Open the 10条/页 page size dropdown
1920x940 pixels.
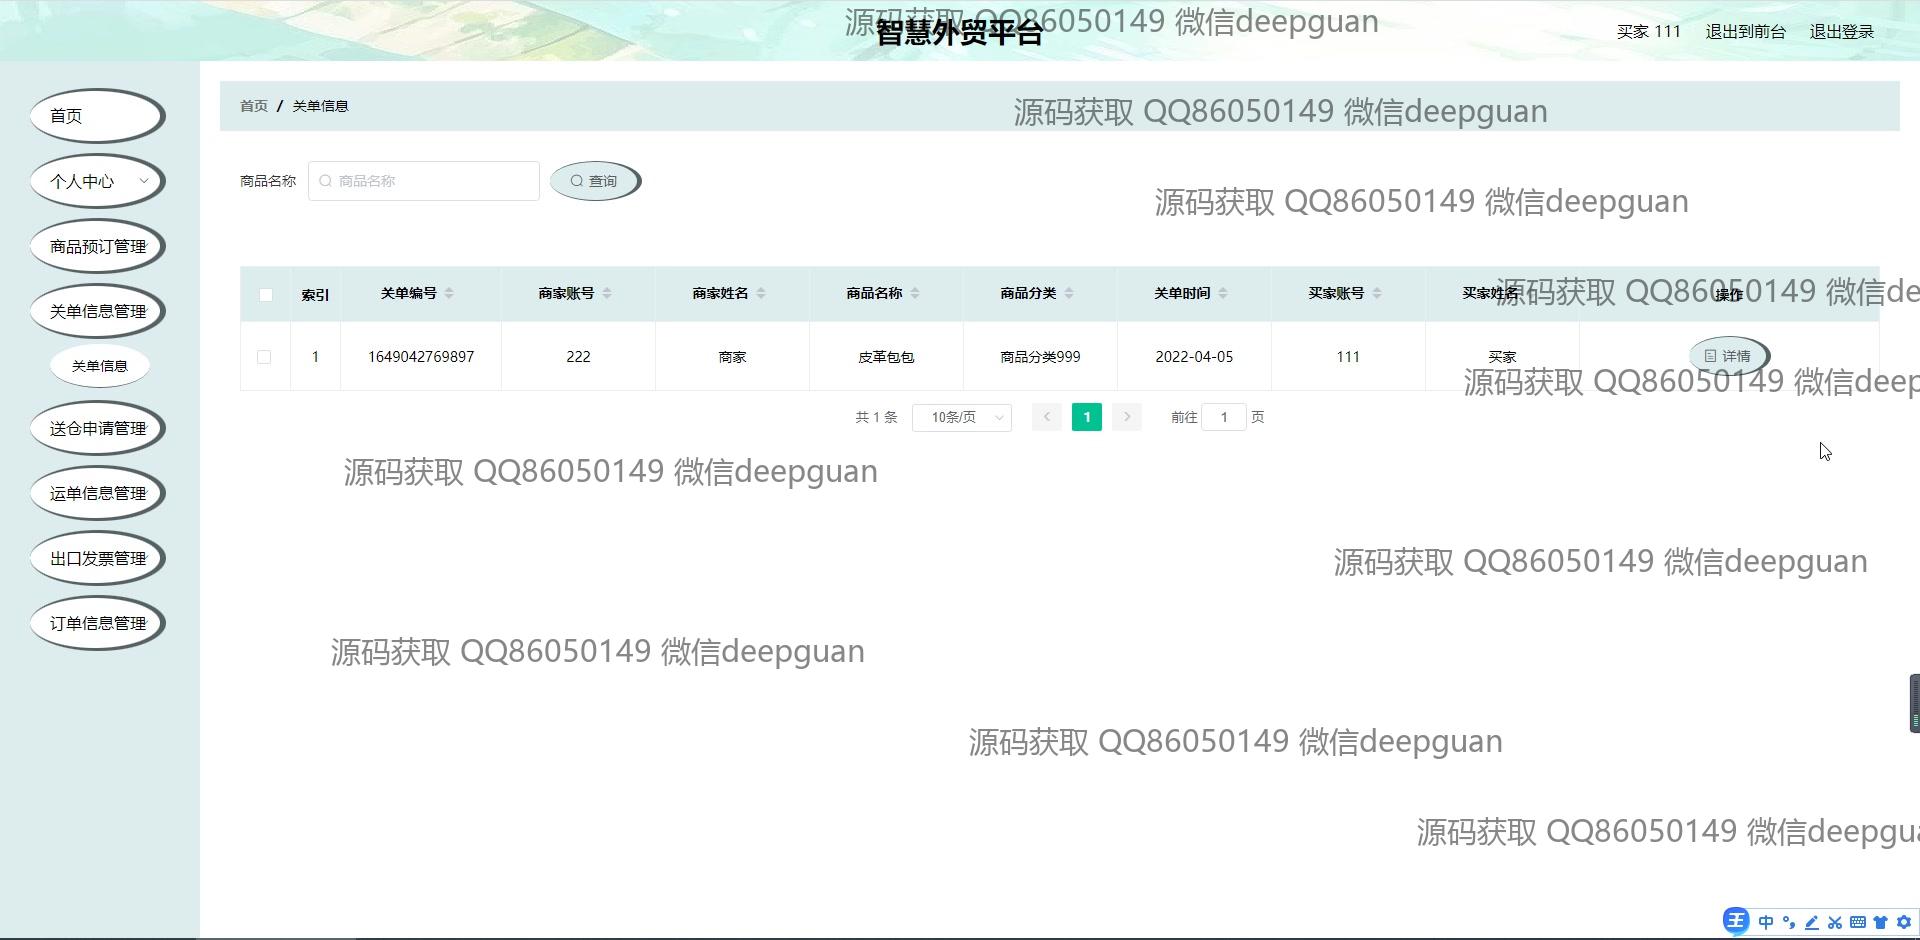pos(961,418)
